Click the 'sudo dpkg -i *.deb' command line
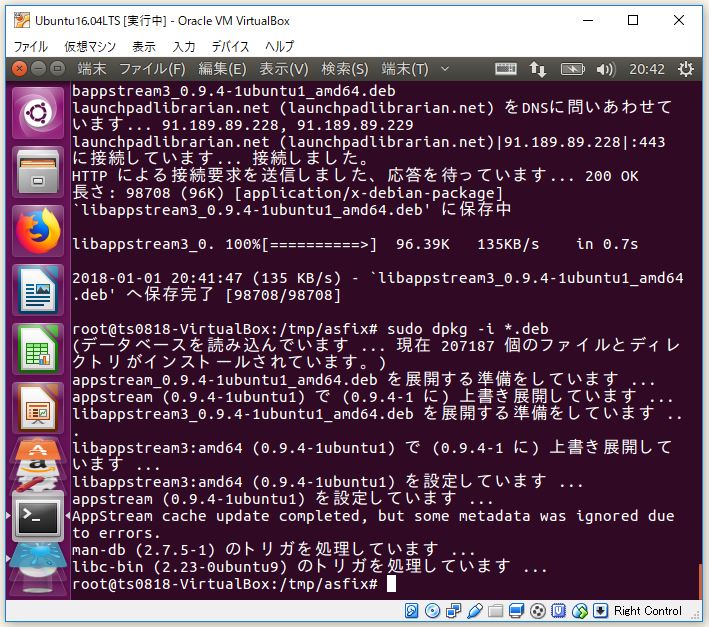The width and height of the screenshot is (709, 627). 468,329
